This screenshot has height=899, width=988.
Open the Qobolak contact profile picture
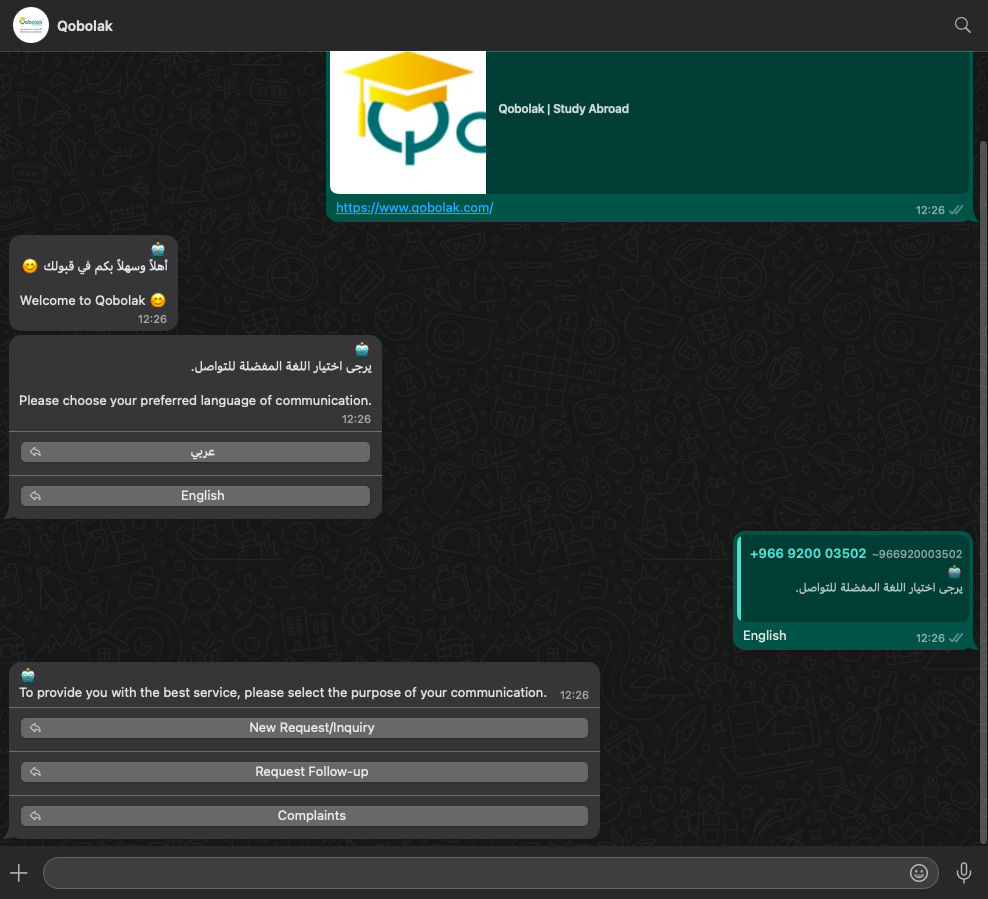pyautogui.click(x=31, y=25)
